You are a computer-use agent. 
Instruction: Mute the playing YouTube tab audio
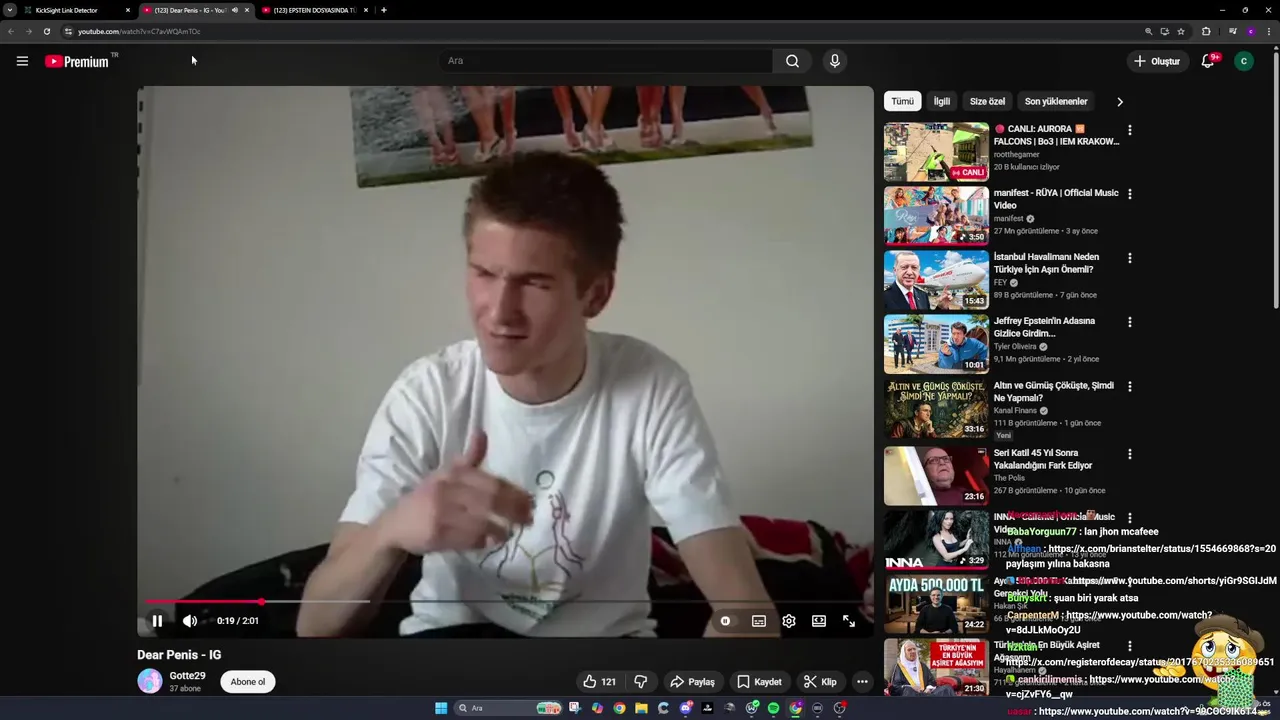click(235, 10)
